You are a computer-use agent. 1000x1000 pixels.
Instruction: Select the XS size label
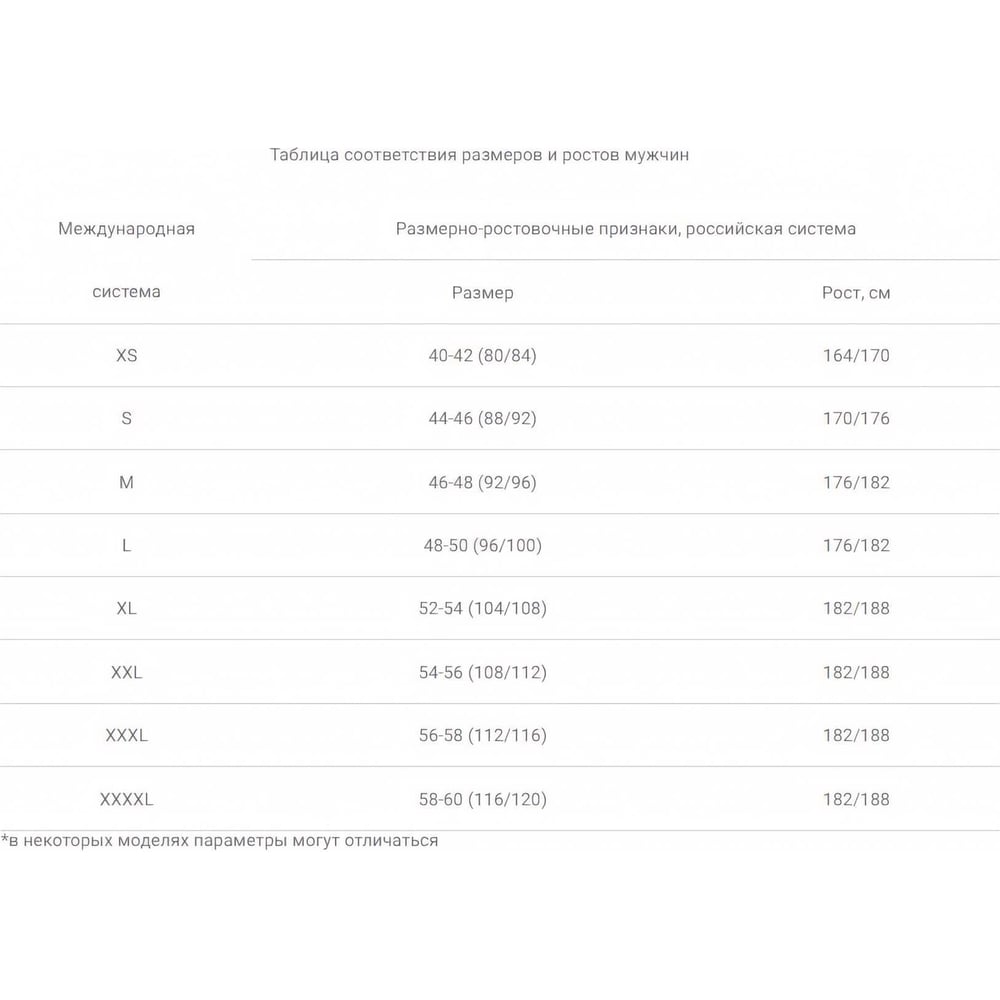[x=126, y=355]
